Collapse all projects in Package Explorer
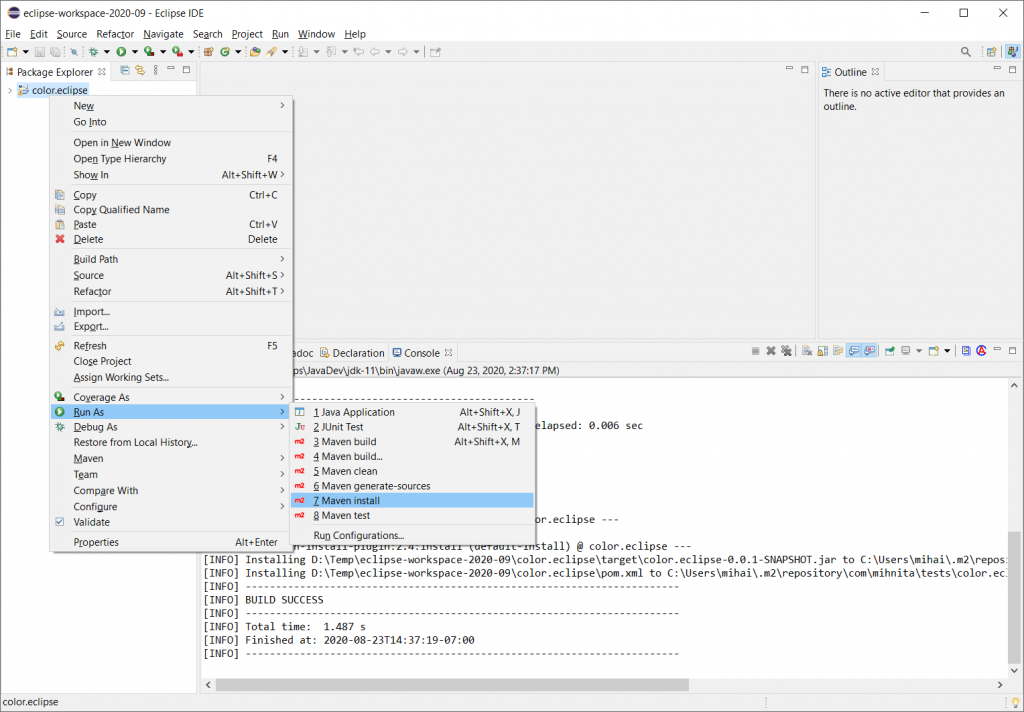 tap(125, 71)
